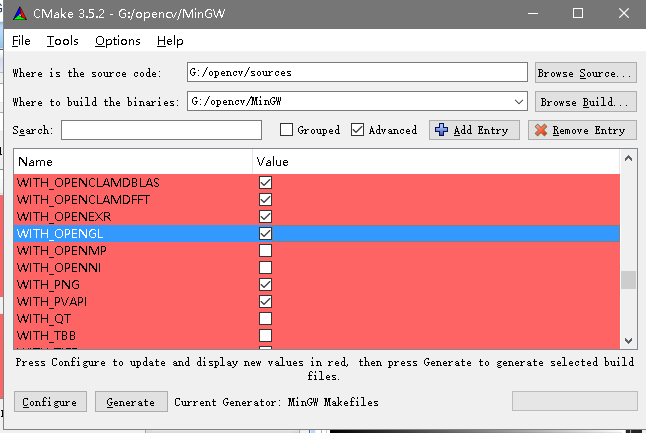Enable the Grouped checkbox

coord(286,130)
